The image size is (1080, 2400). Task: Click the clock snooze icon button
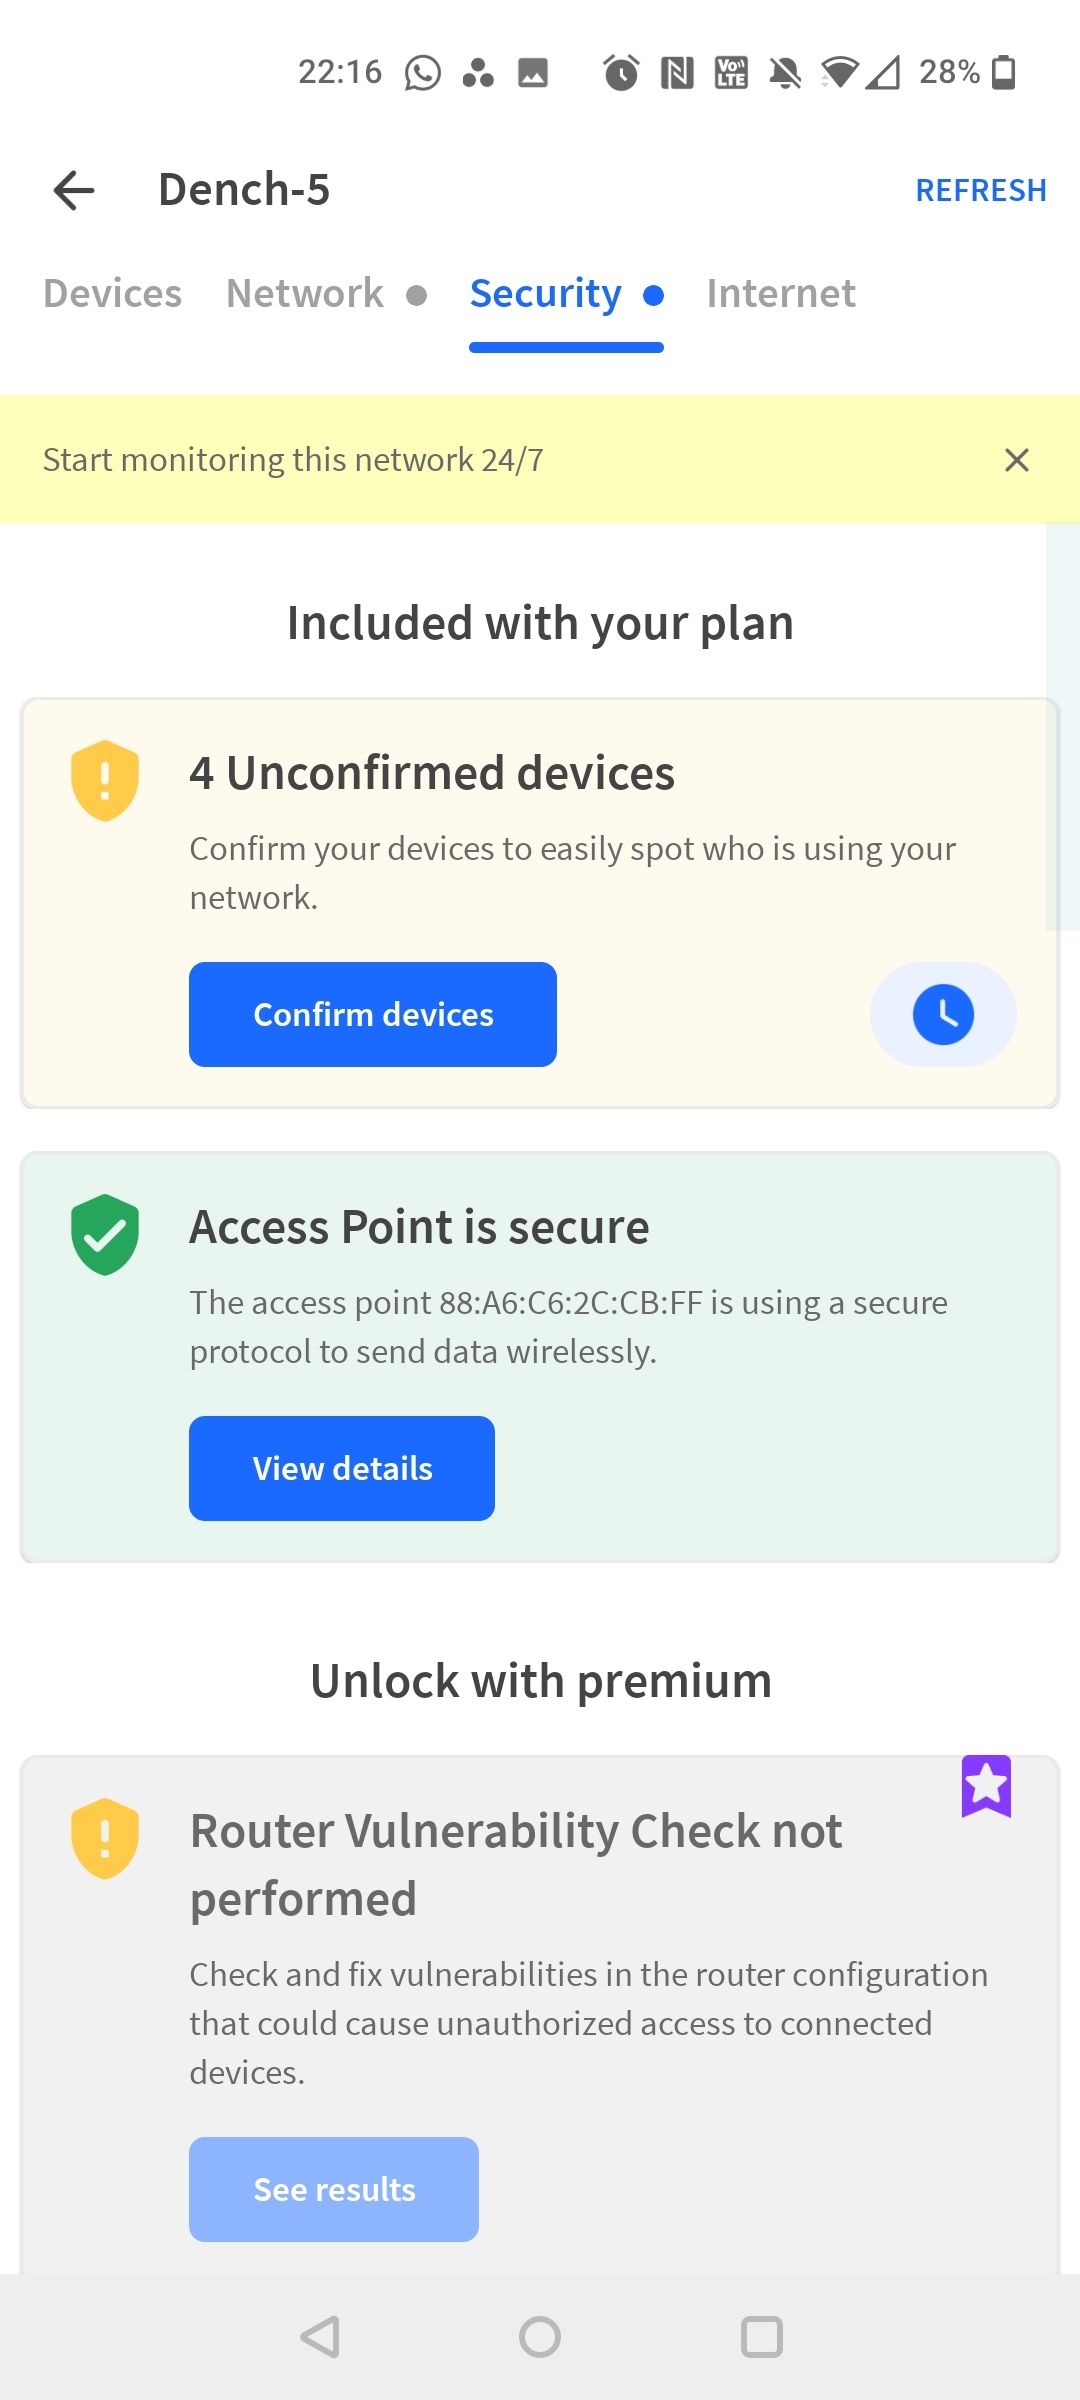(942, 1014)
